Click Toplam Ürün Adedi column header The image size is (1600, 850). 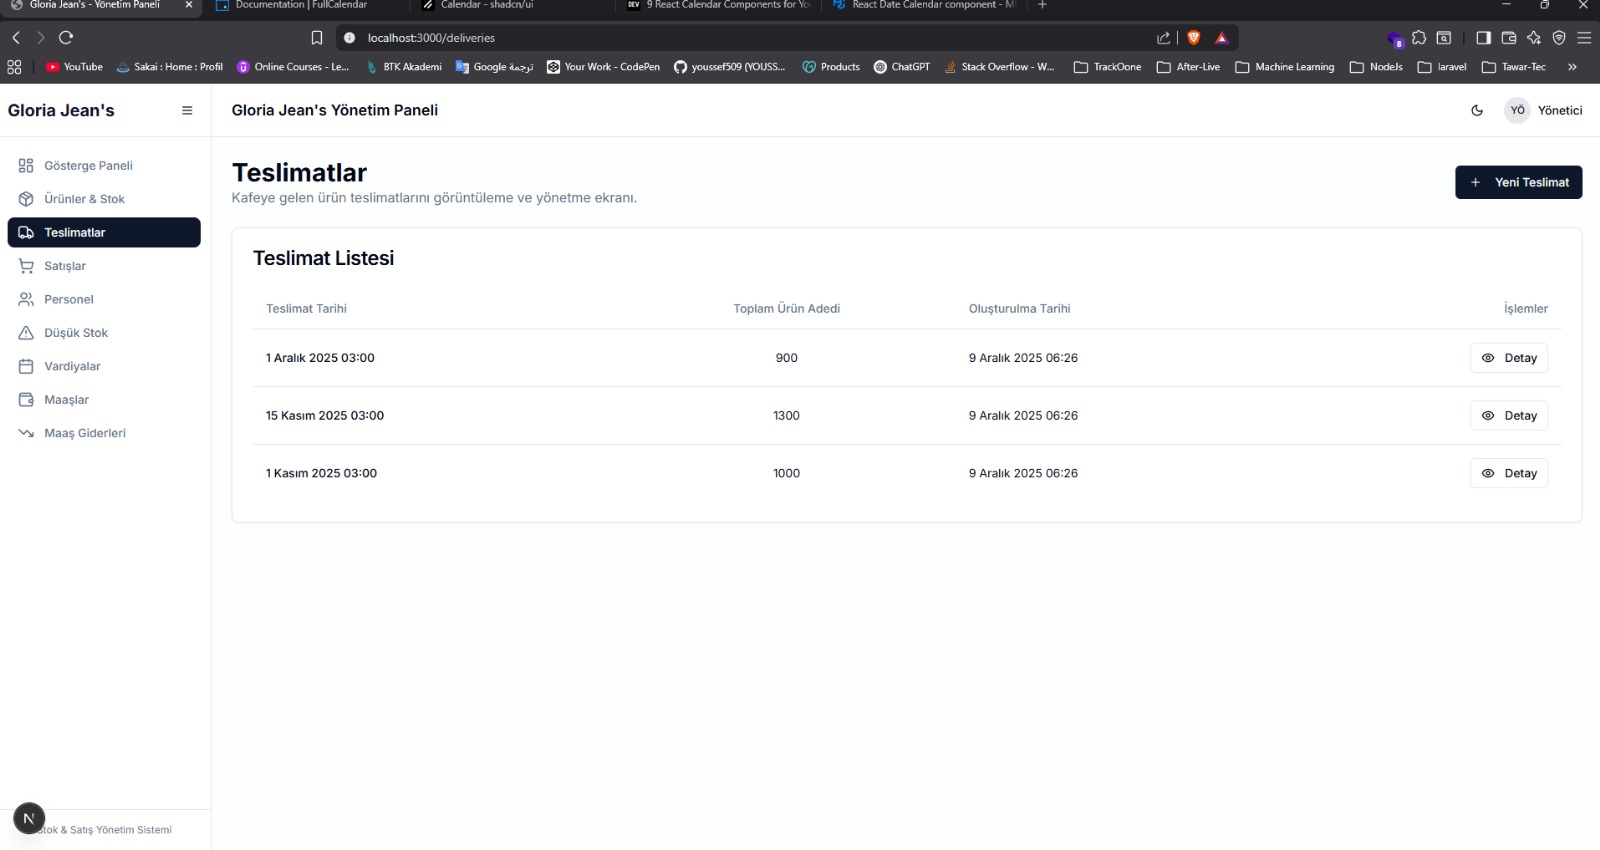[786, 309]
